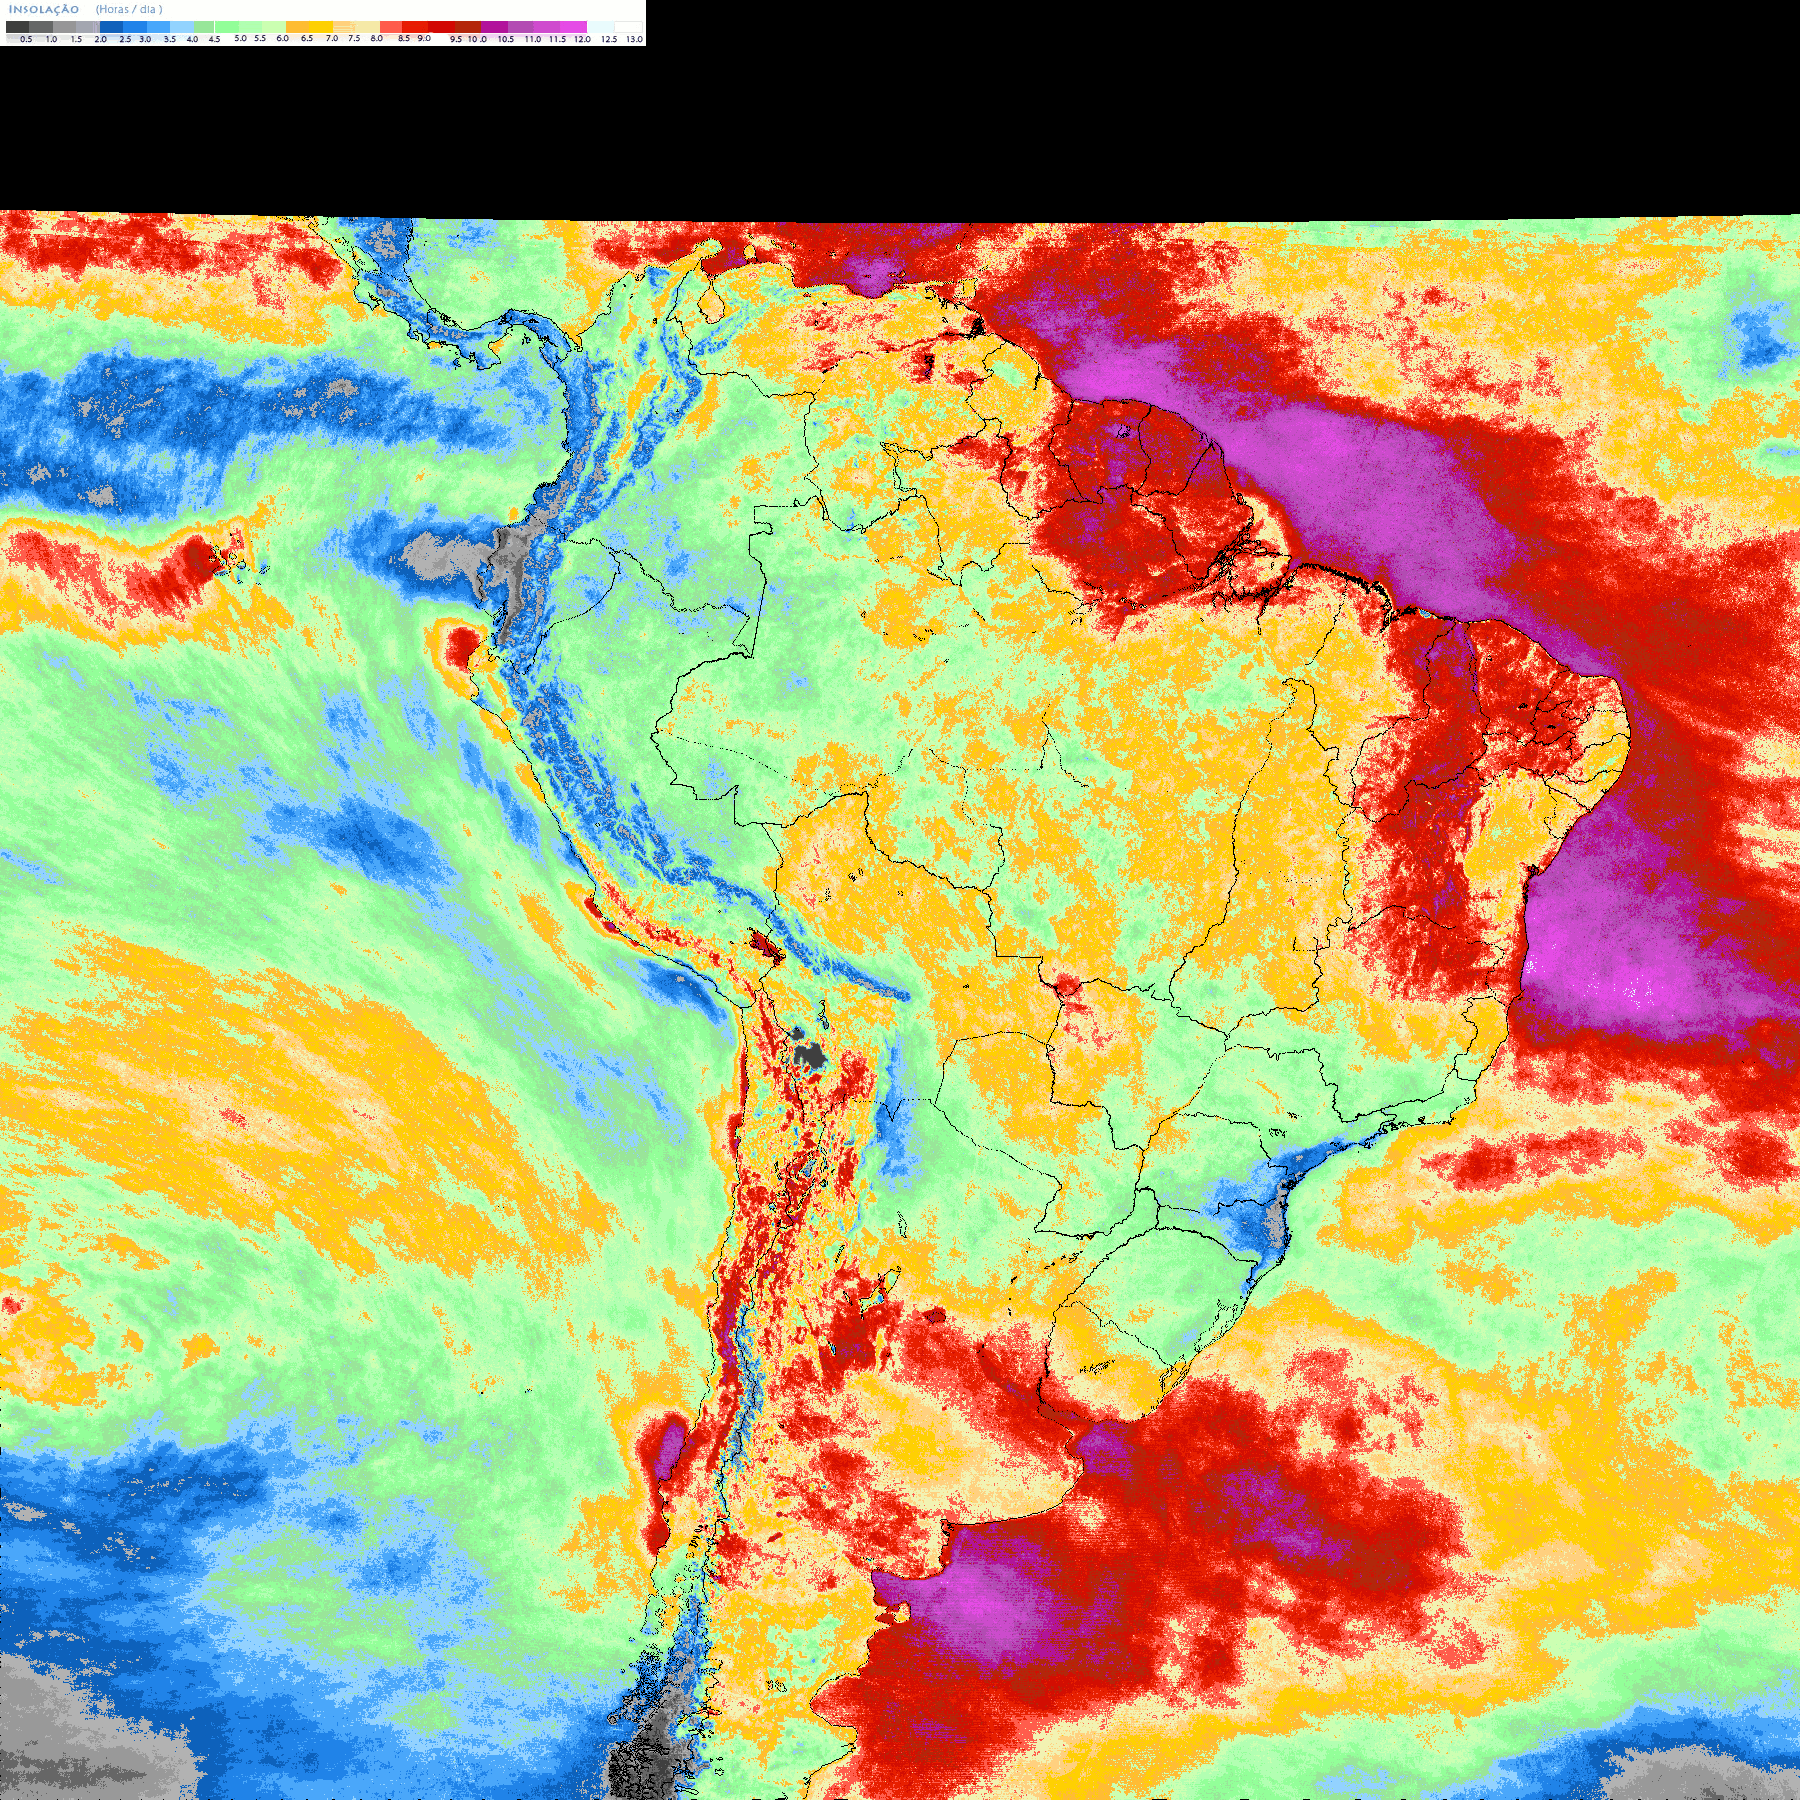The width and height of the screenshot is (1800, 1800).
Task: Click the white swatch above 13.0
Action: click(x=628, y=27)
